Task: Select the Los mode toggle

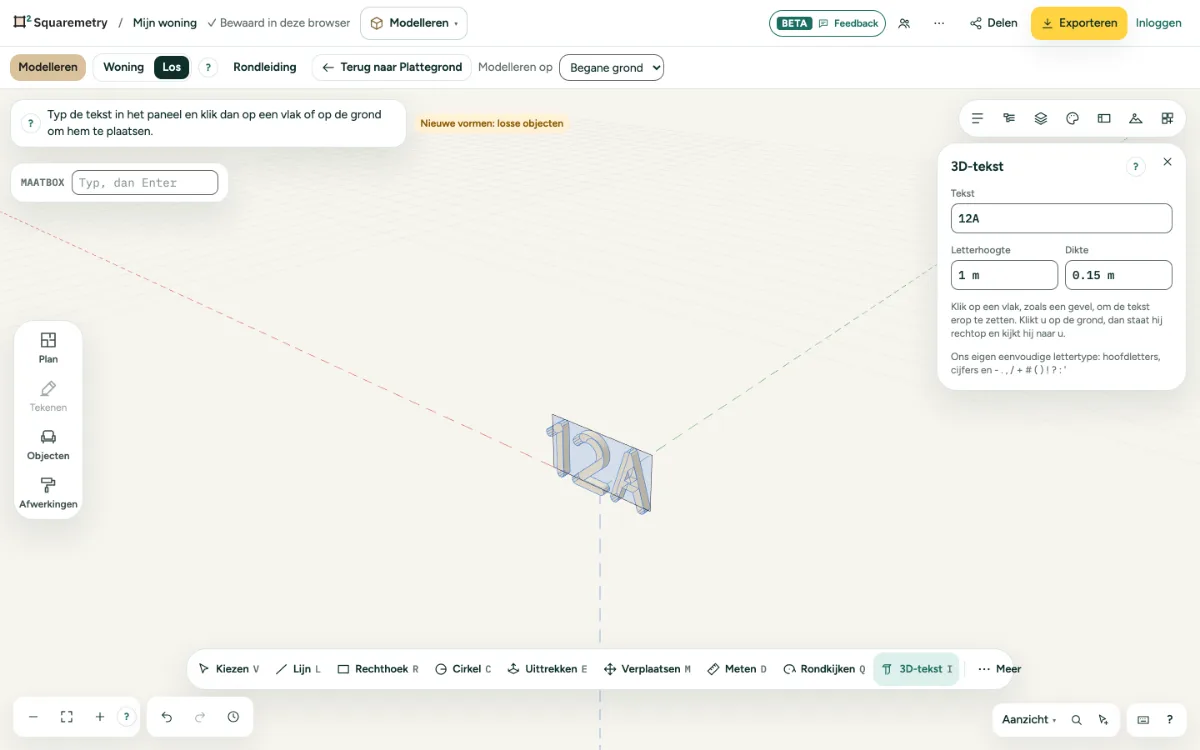Action: click(172, 67)
